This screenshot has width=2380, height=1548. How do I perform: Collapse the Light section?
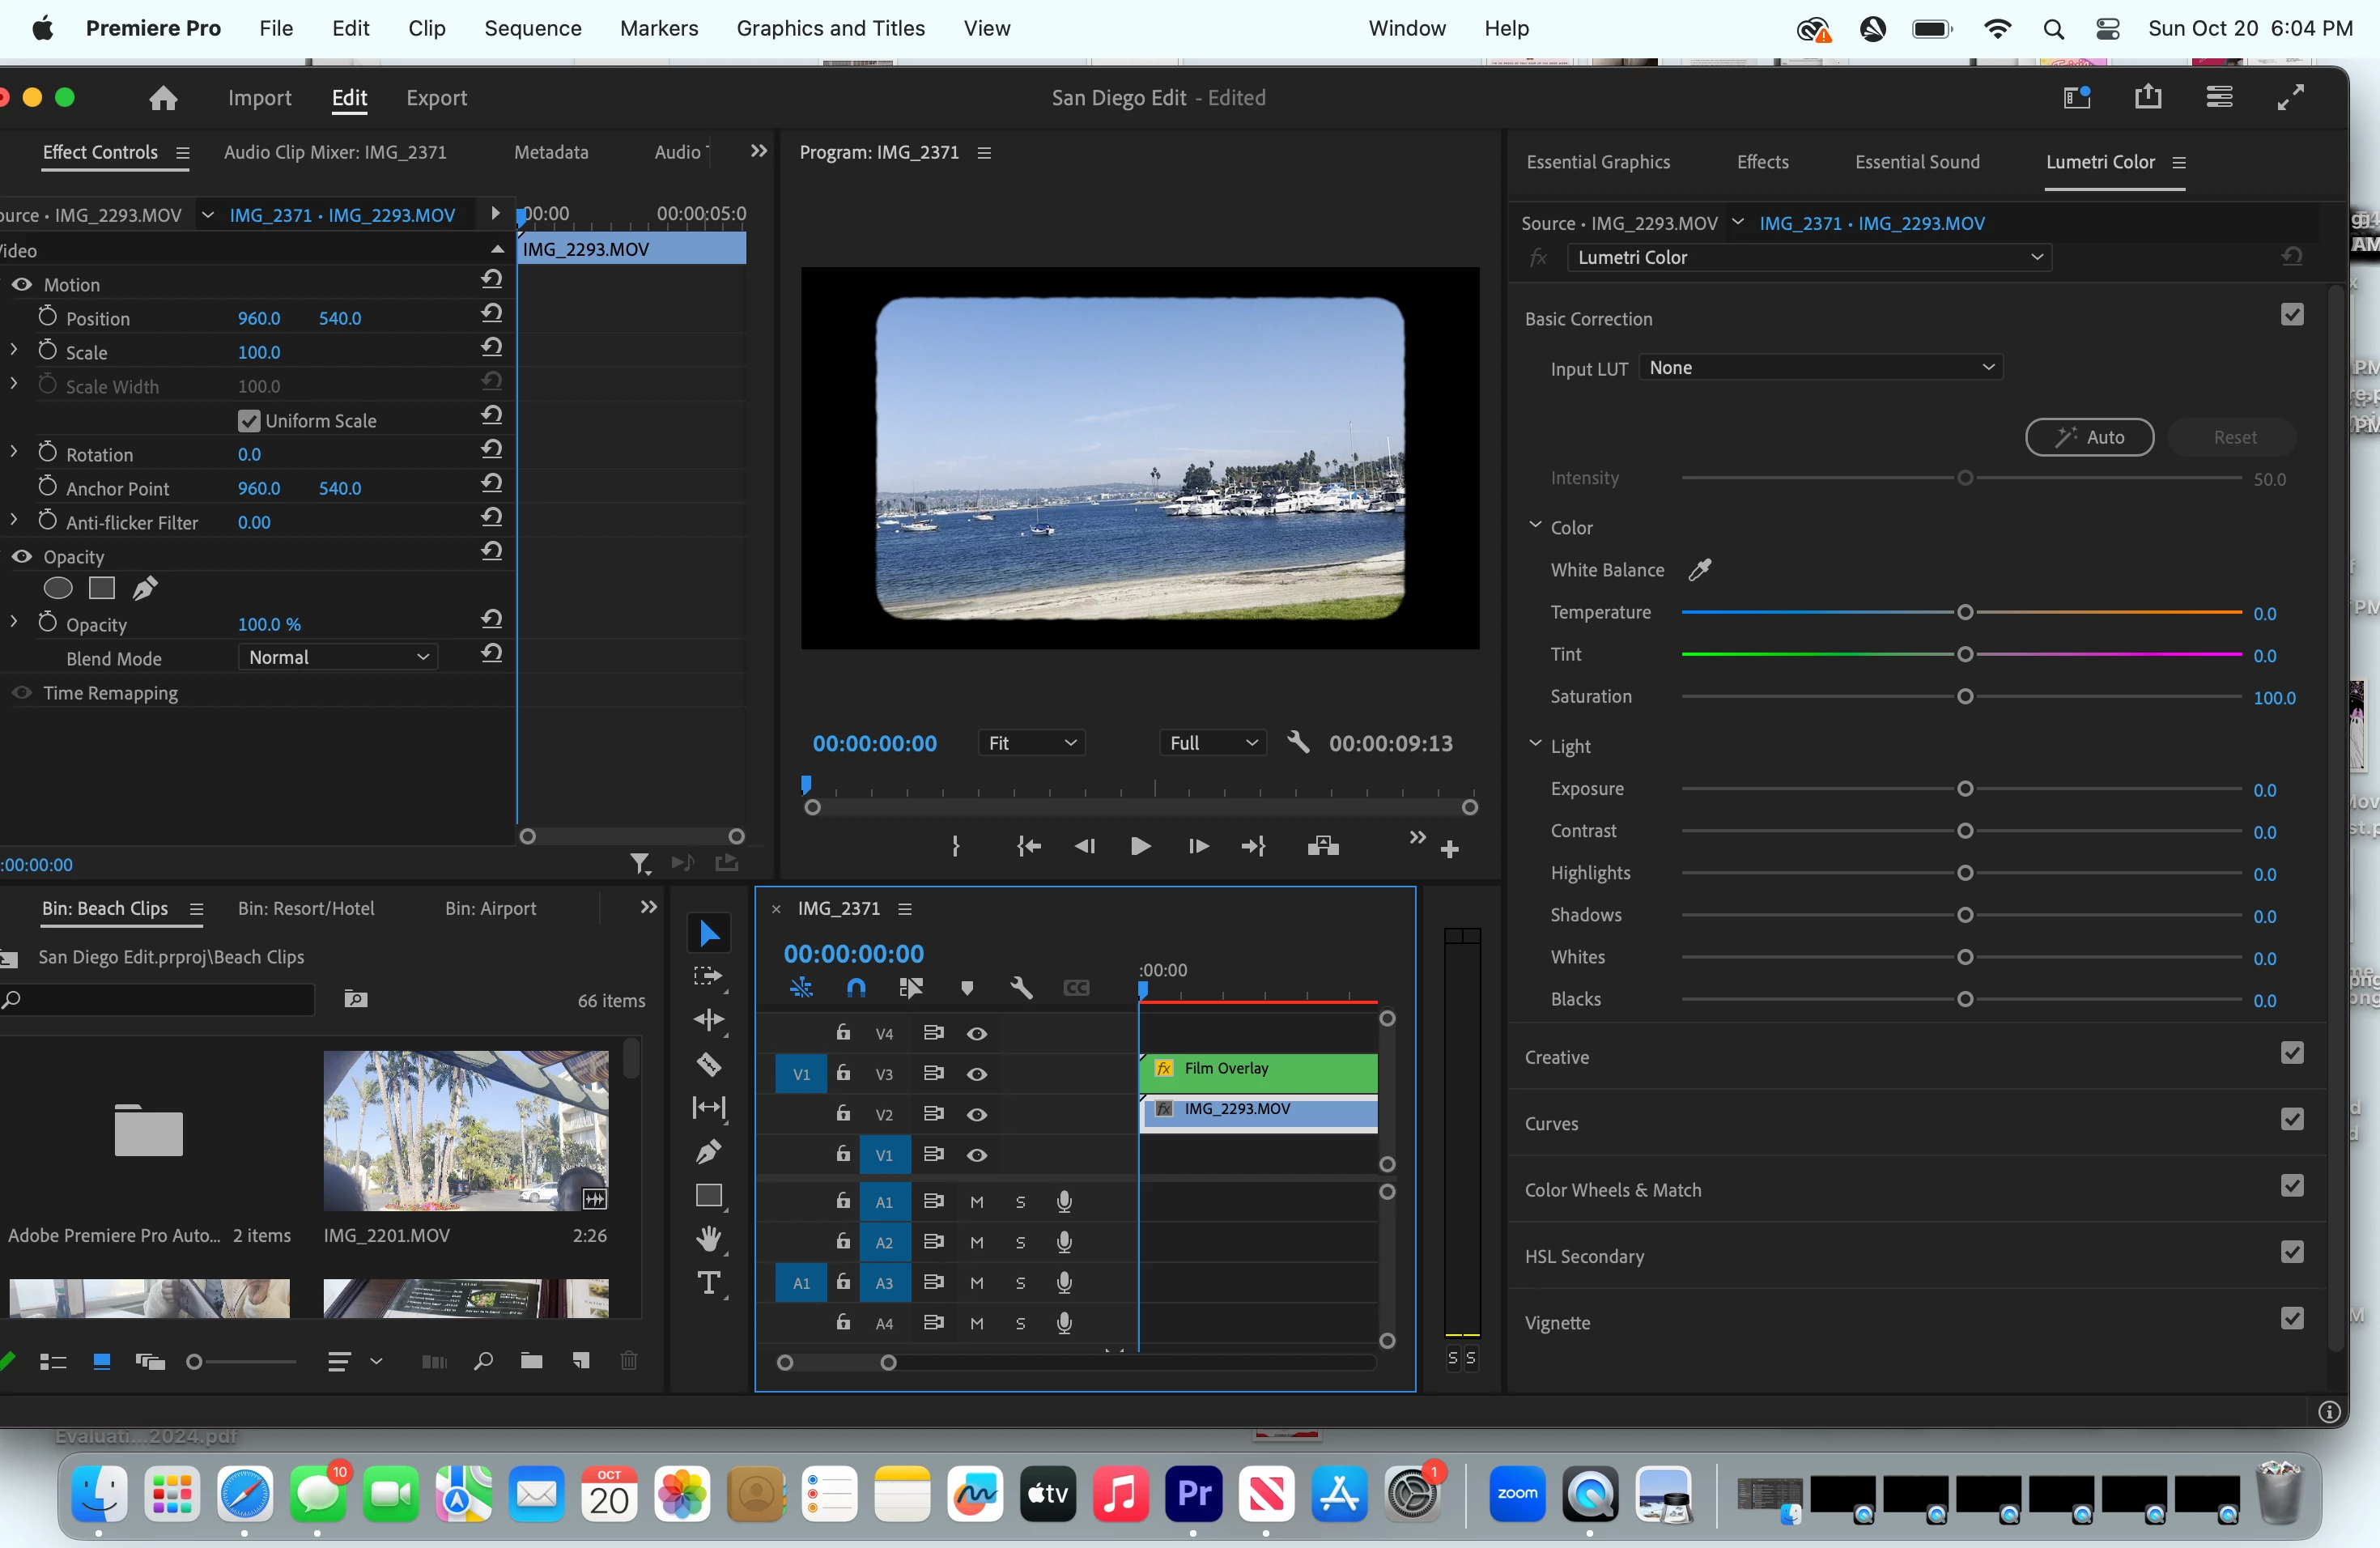[x=1535, y=745]
